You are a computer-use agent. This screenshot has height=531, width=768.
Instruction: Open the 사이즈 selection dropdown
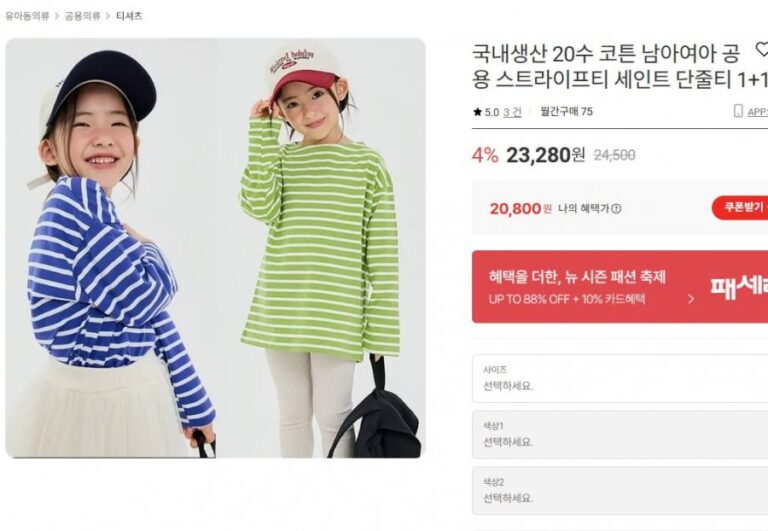(620, 378)
